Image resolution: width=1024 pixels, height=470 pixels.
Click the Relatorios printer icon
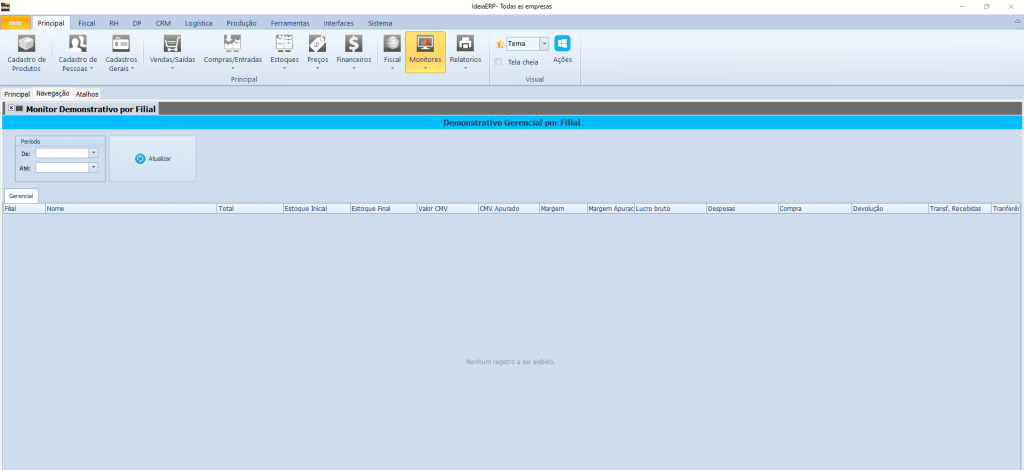(x=465, y=45)
